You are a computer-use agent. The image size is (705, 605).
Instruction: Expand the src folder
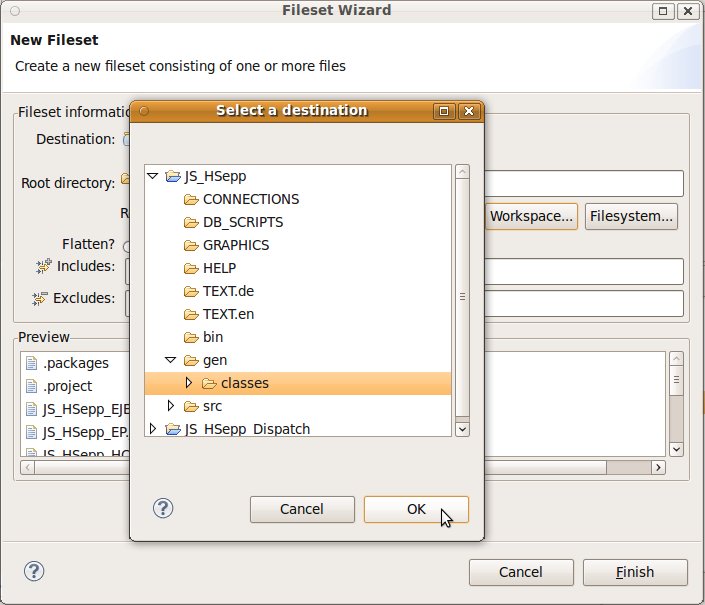[x=171, y=406]
